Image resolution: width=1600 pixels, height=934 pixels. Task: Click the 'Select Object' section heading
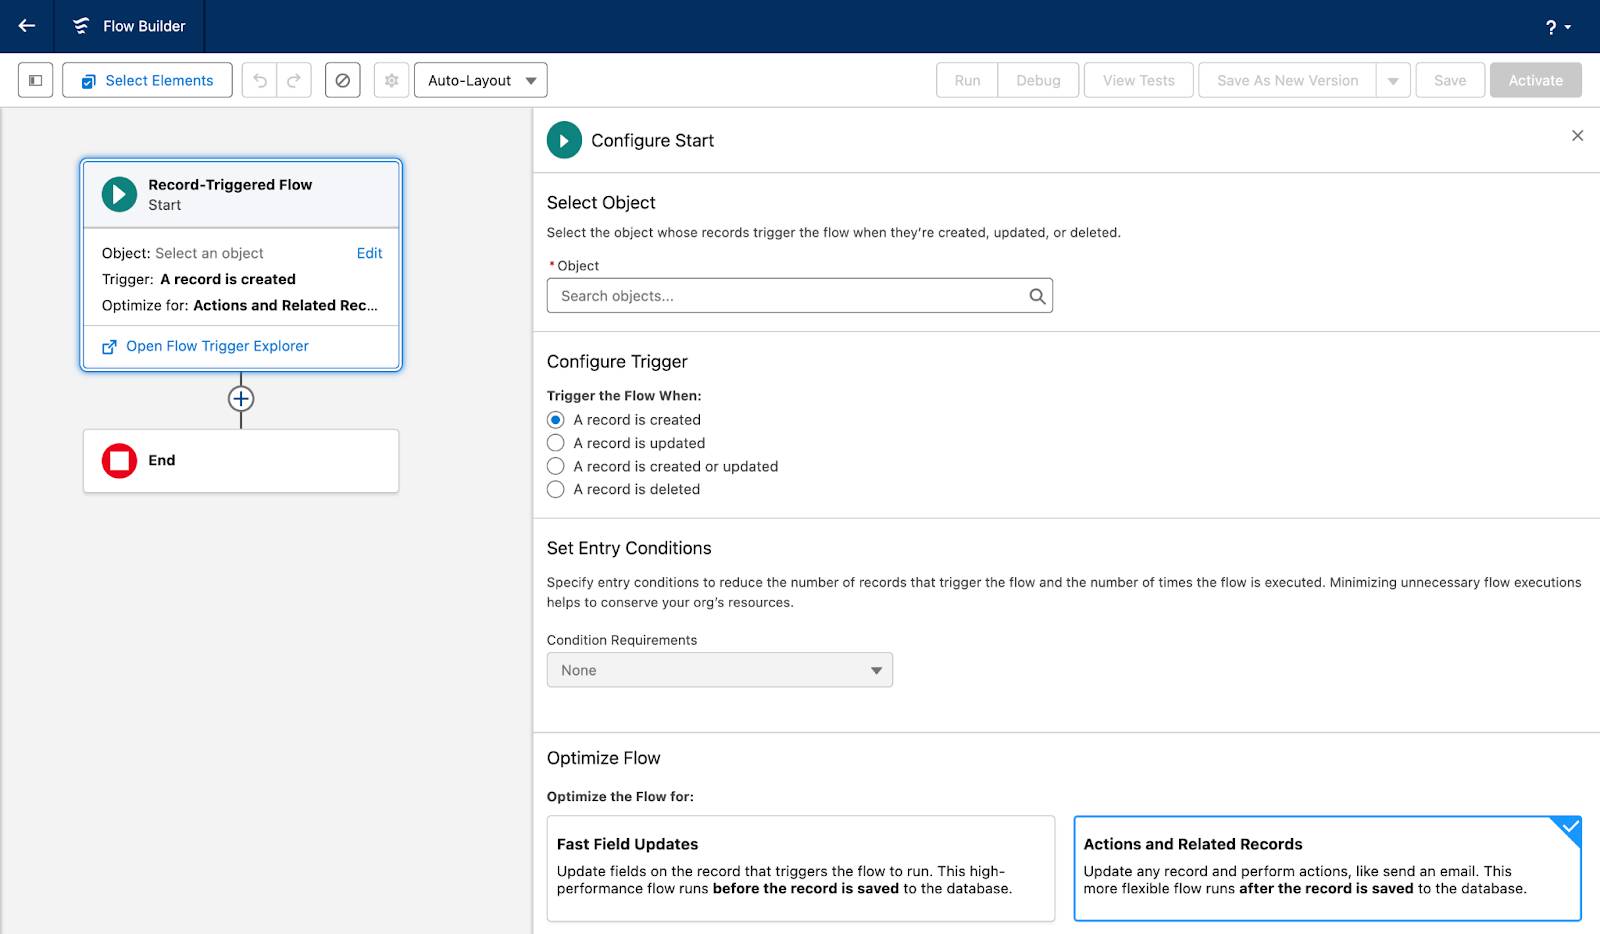[x=601, y=203]
